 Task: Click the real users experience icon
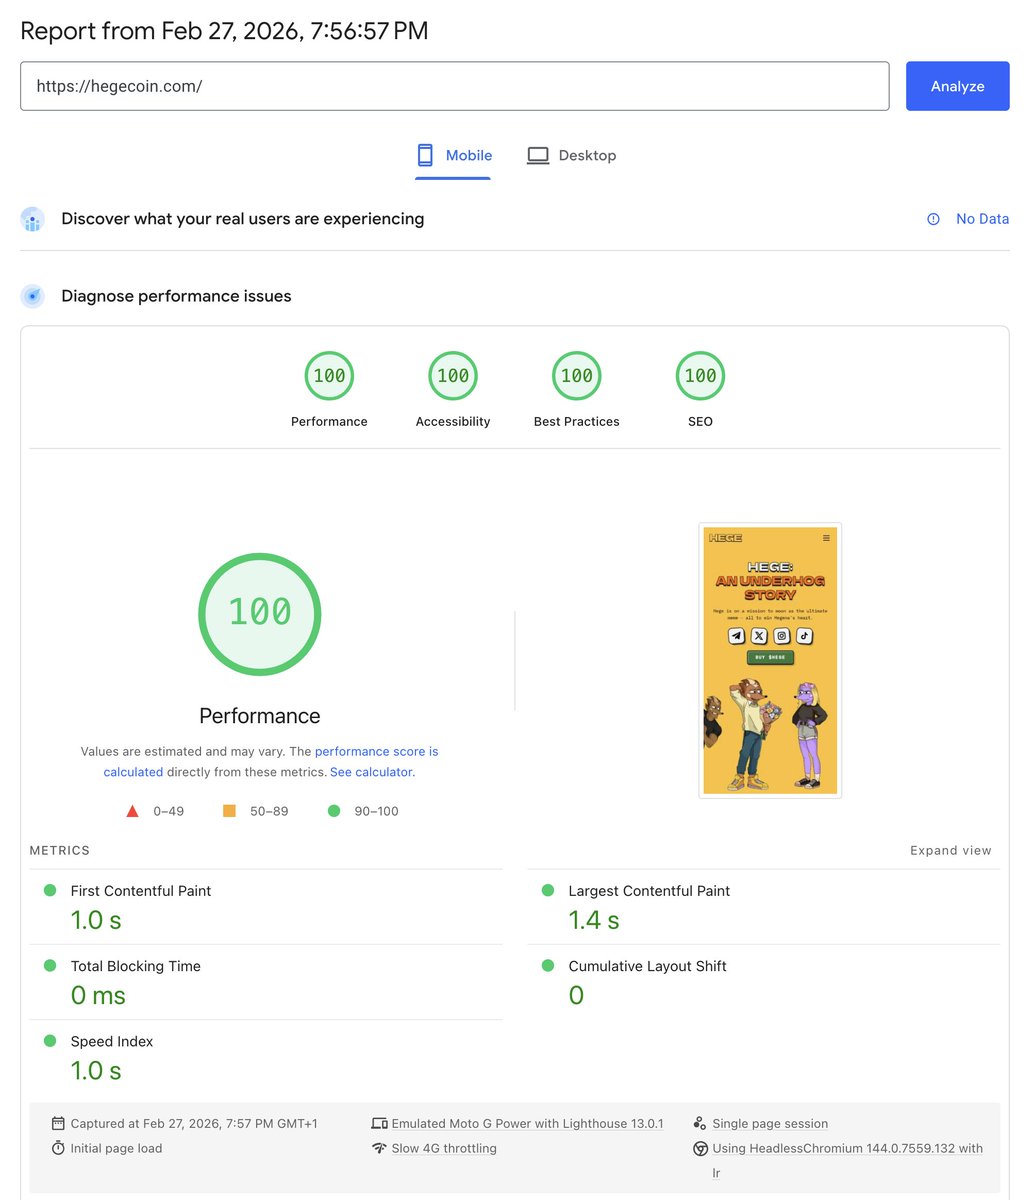coord(32,219)
